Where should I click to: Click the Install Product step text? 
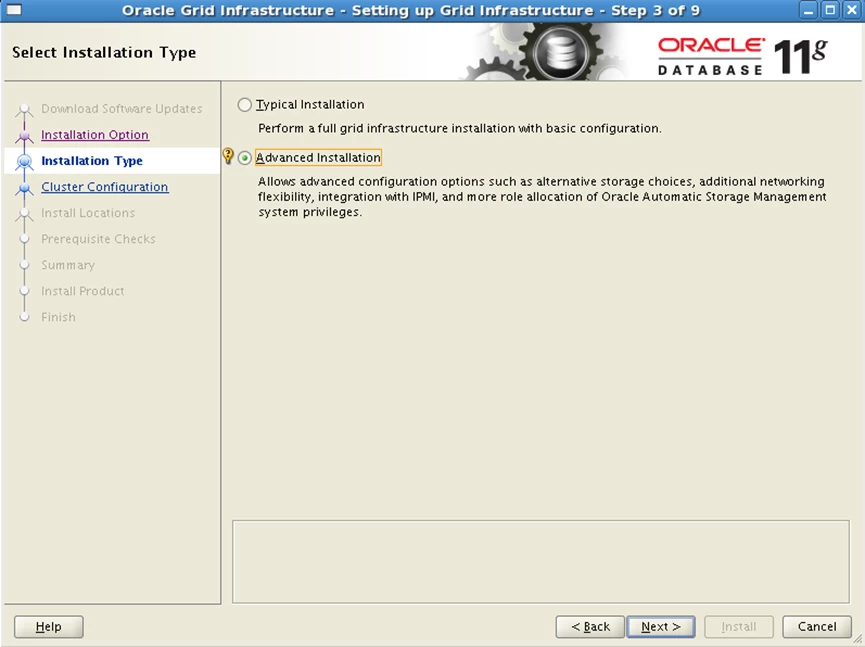pos(83,291)
